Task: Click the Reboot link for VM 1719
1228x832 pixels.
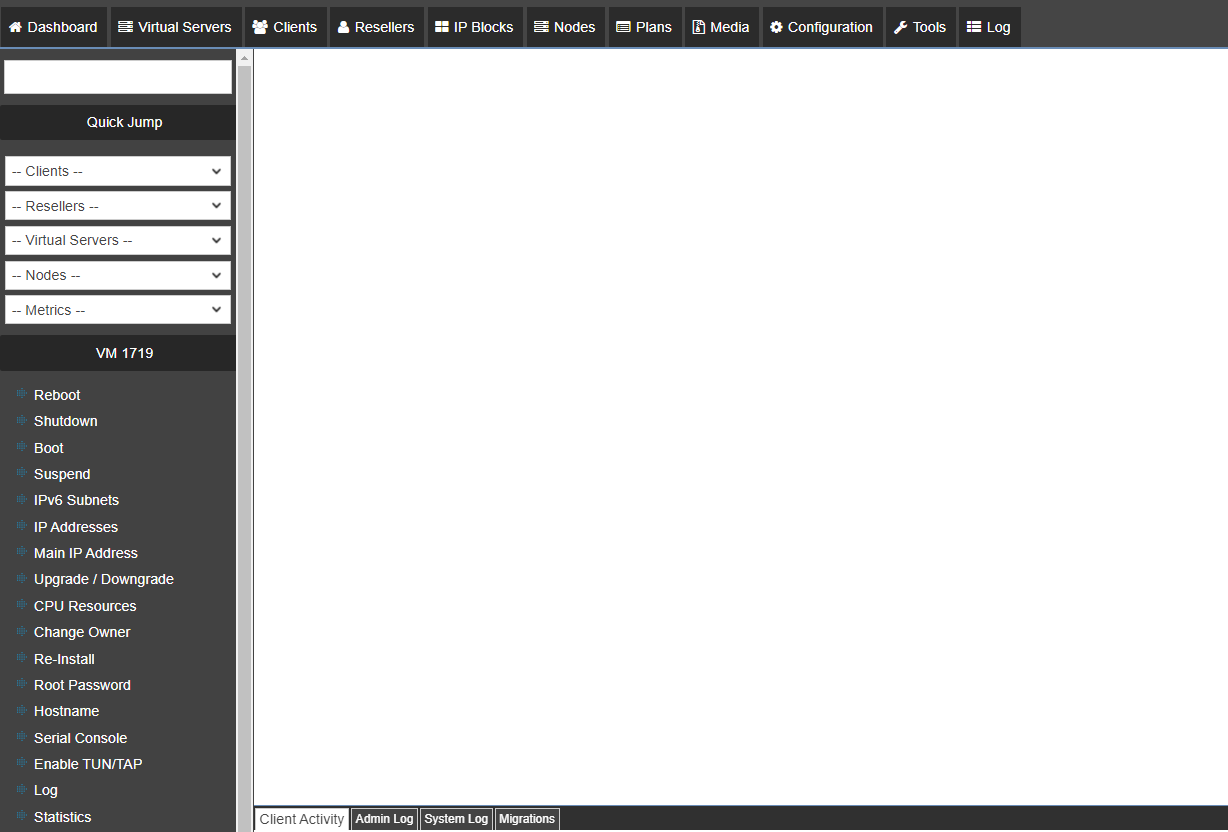Action: point(57,395)
